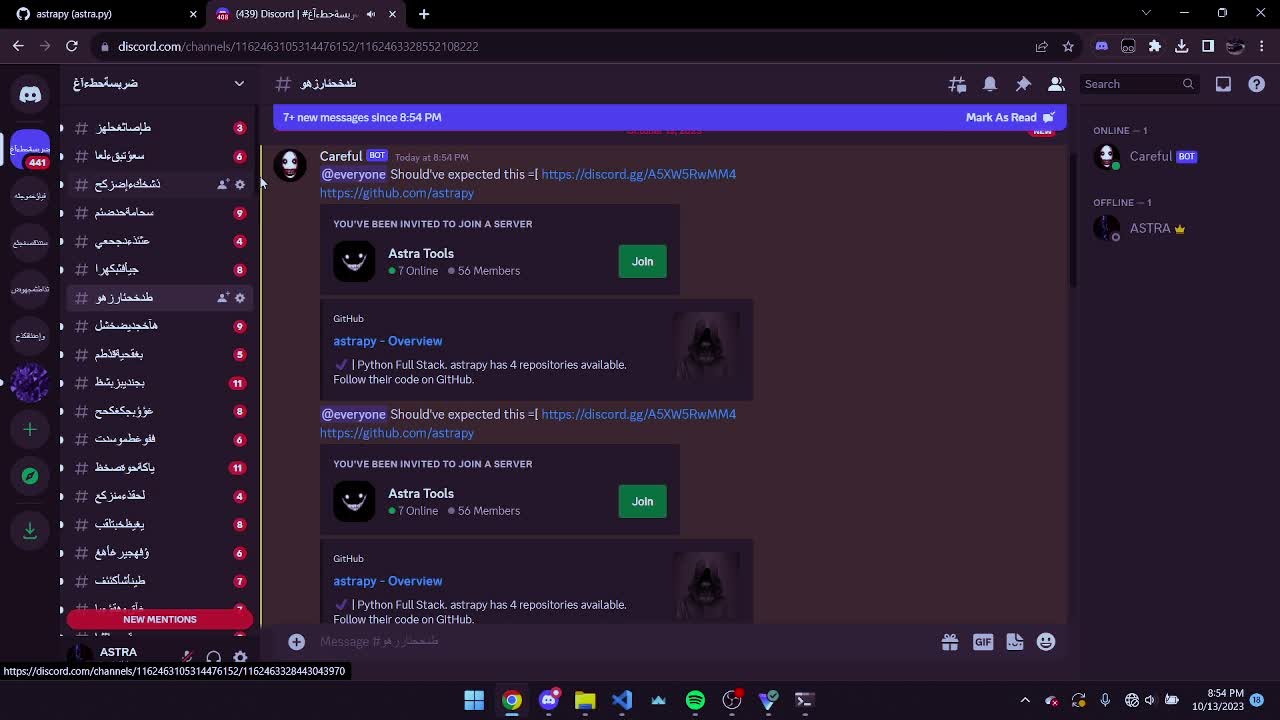This screenshot has width=1280, height=720.
Task: Toggle the member list icon
Action: (x=1058, y=83)
